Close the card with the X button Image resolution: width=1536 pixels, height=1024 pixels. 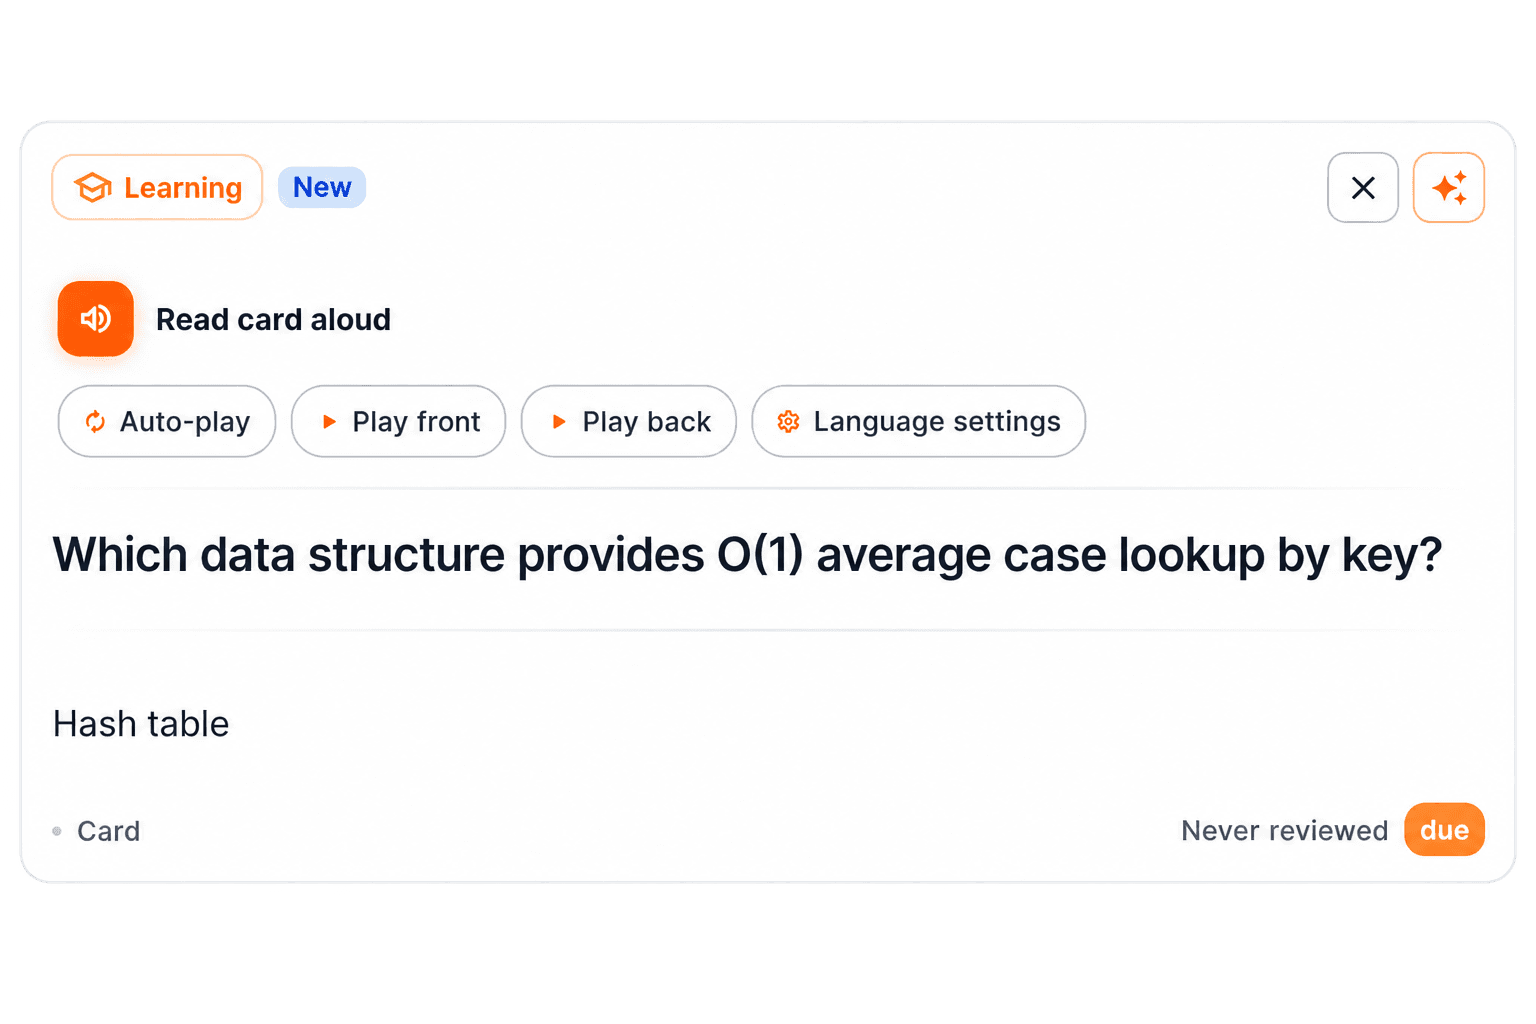coord(1363,187)
